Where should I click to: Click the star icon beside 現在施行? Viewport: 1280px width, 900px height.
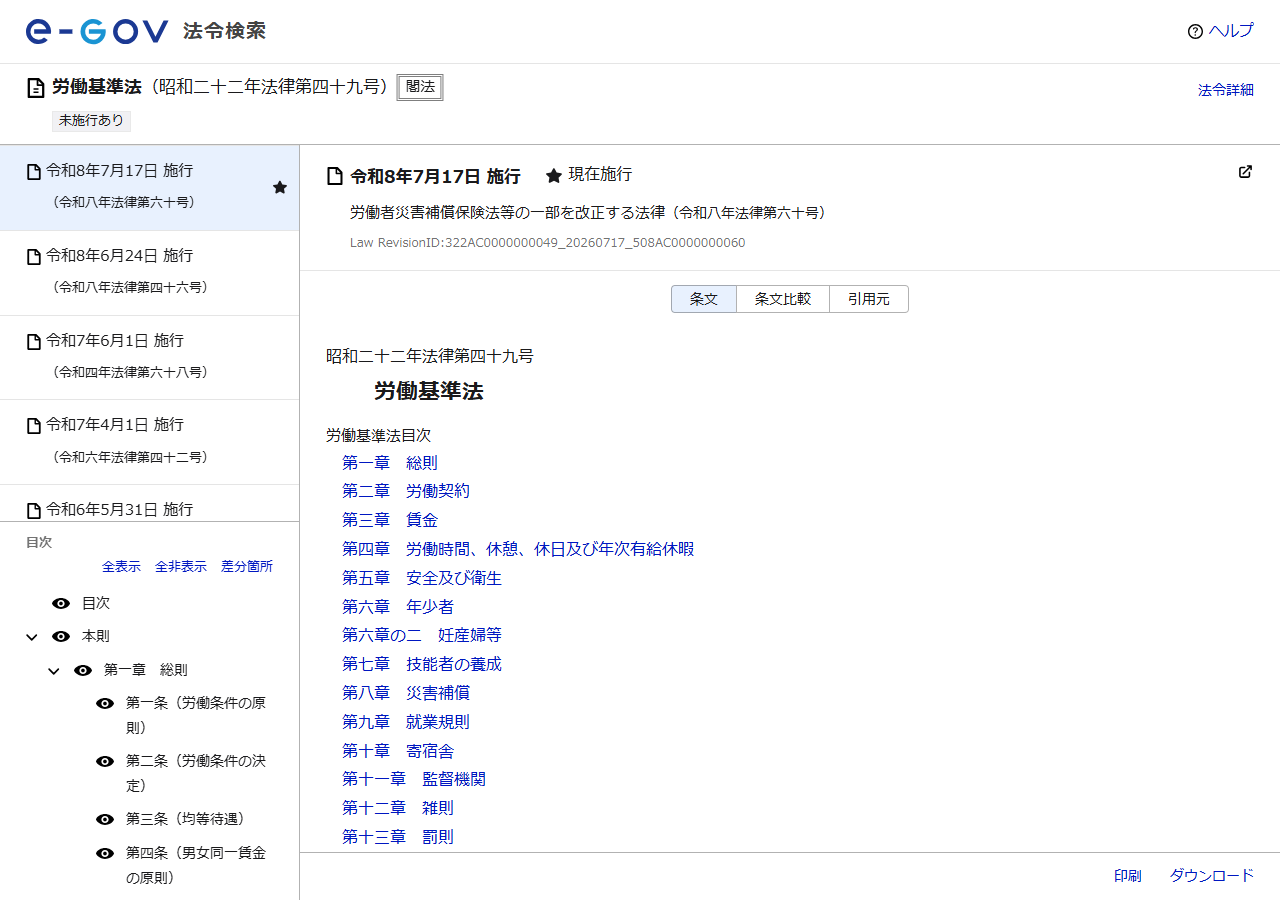pos(554,176)
